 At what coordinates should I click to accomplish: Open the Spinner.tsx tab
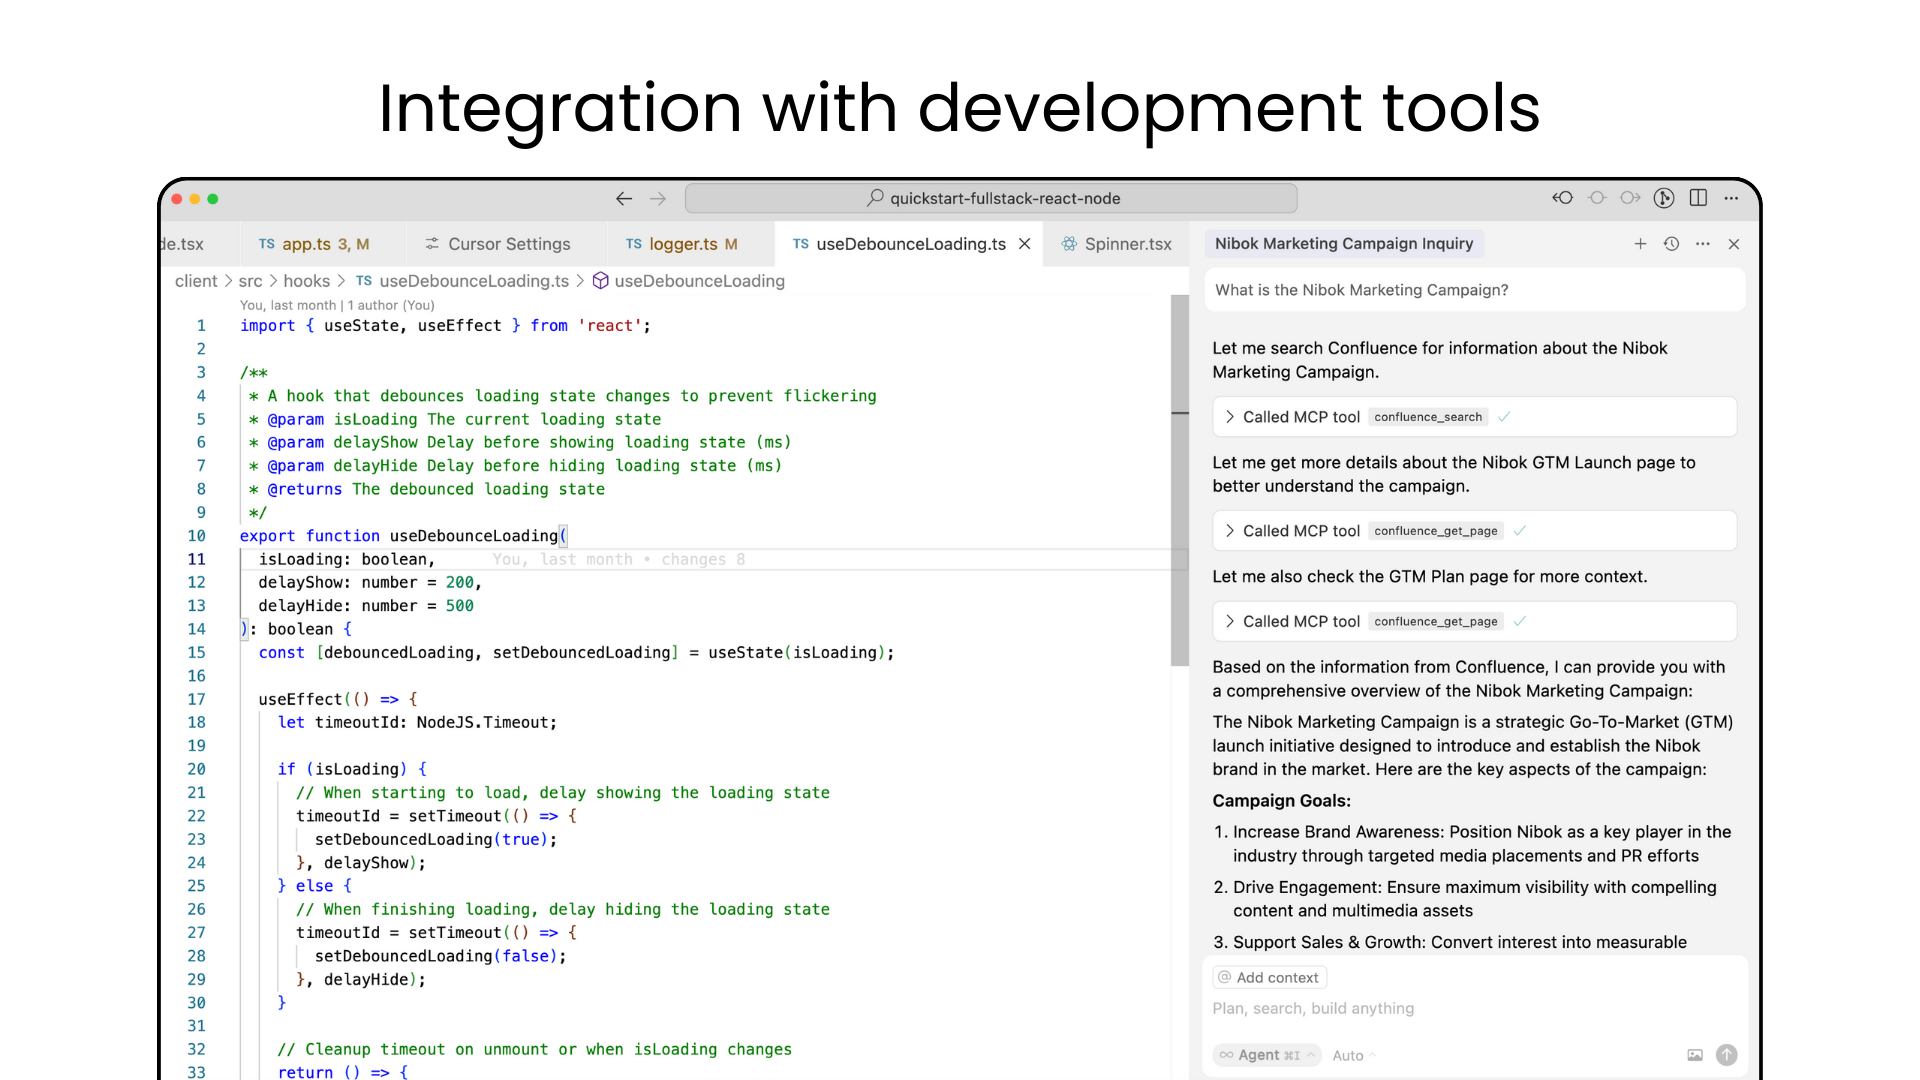point(1116,244)
